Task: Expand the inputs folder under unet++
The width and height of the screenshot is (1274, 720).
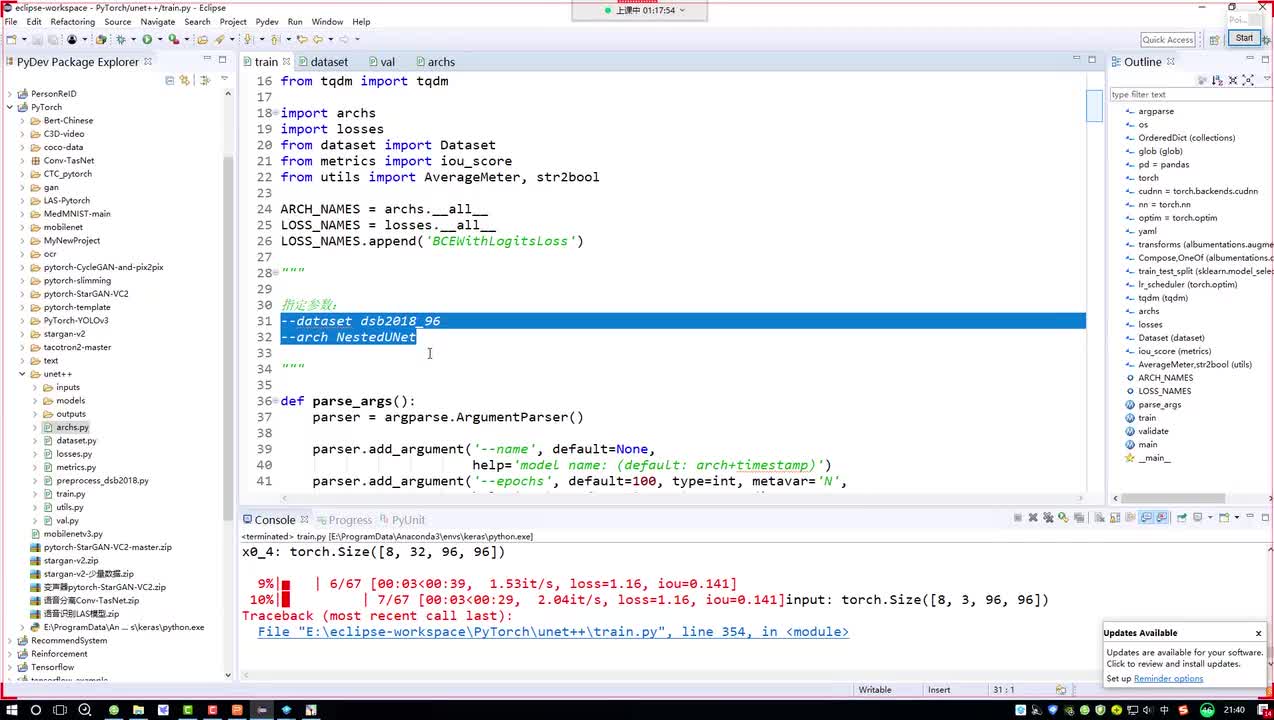Action: coord(35,387)
